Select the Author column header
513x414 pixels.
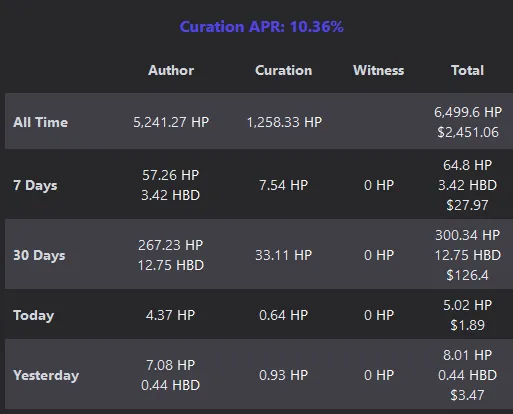tap(171, 70)
